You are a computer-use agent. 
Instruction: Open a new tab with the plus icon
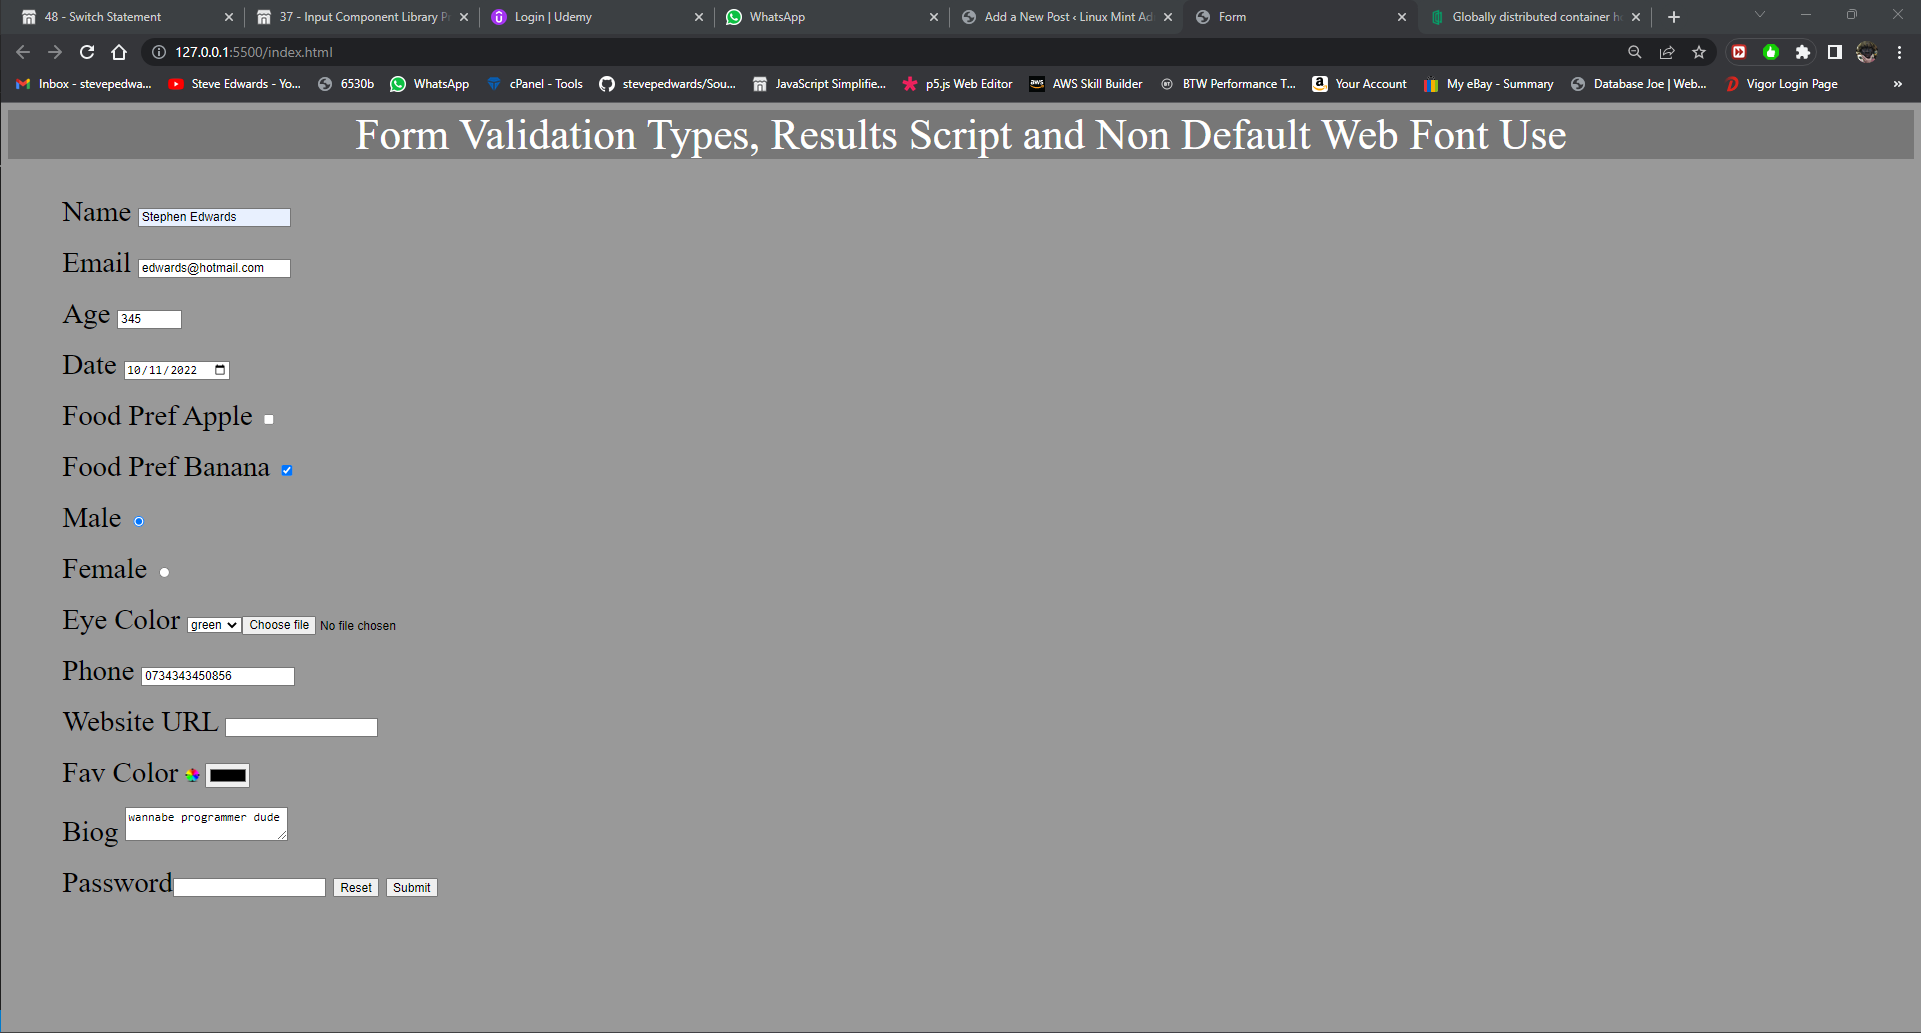(x=1674, y=17)
